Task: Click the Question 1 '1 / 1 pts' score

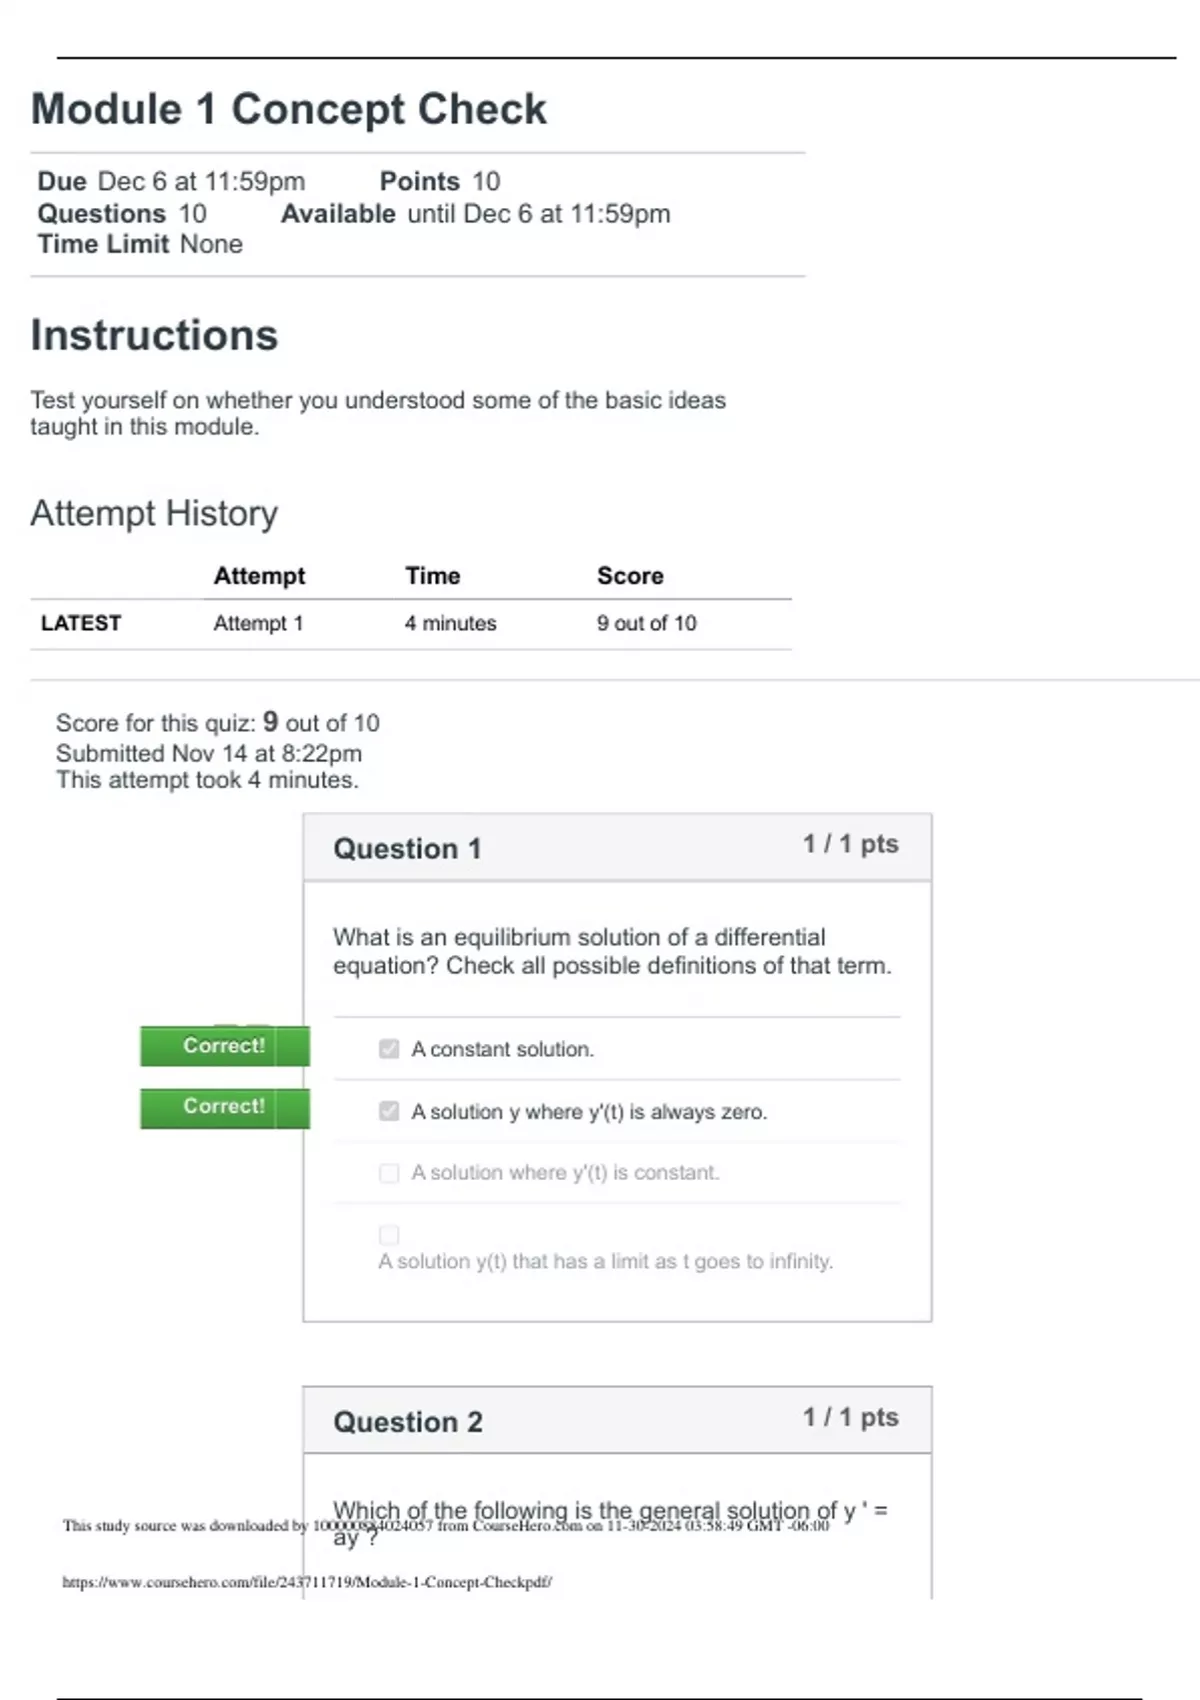Action: (x=850, y=844)
